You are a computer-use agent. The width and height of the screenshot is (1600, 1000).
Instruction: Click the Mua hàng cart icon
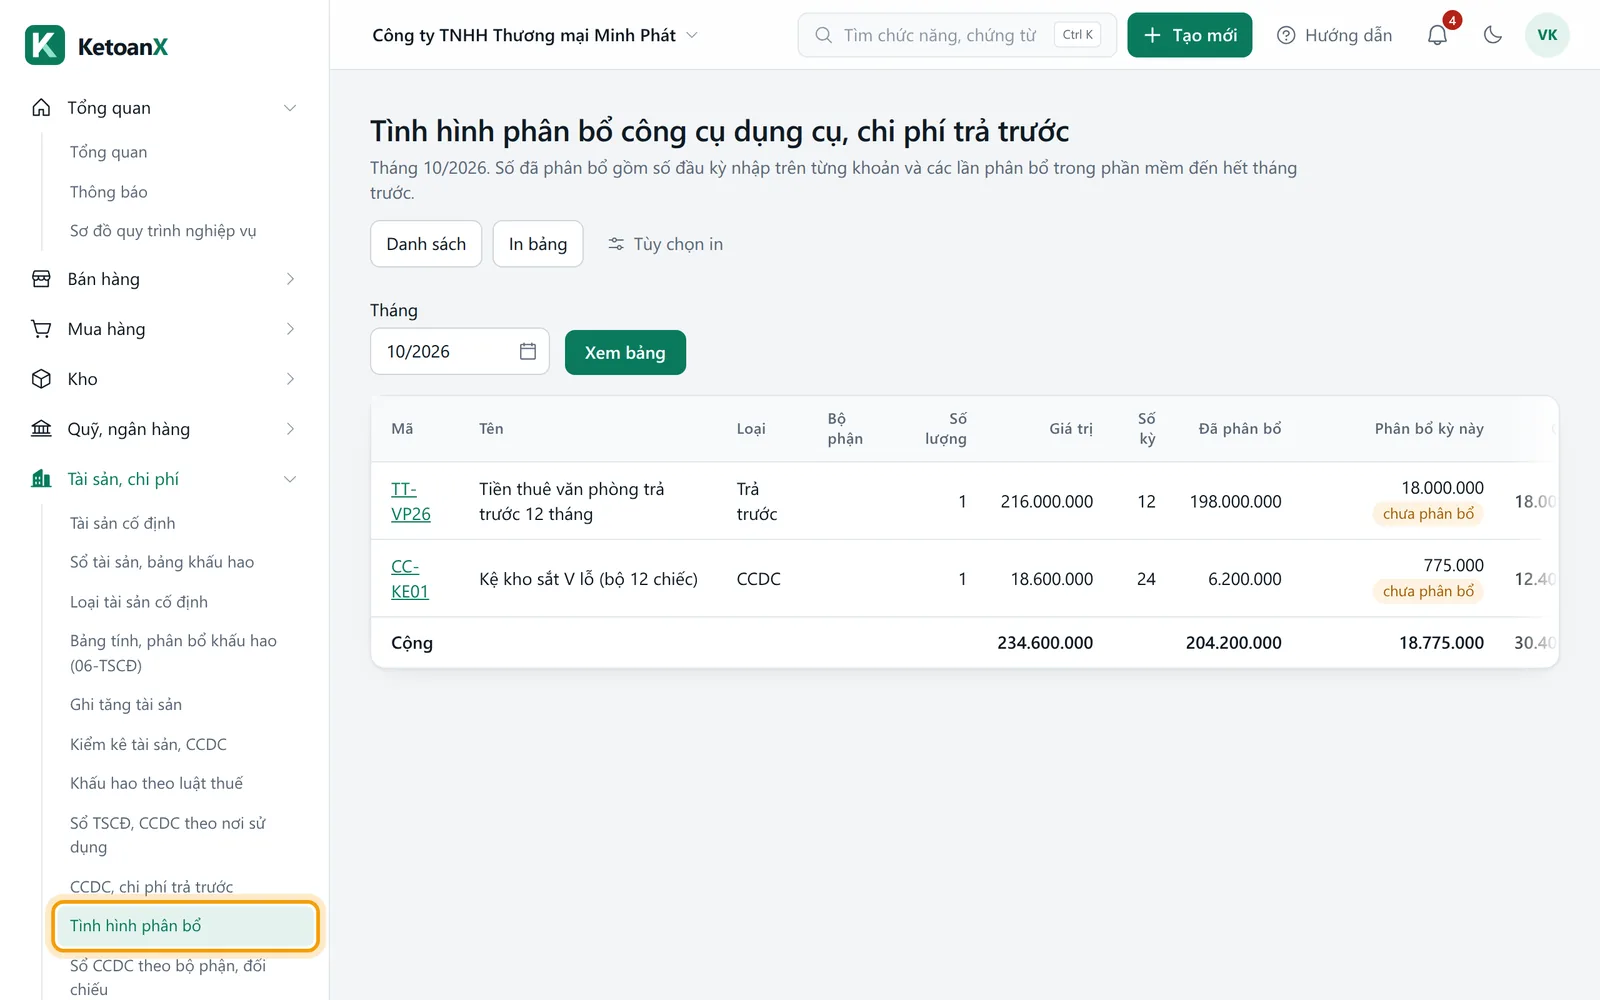click(41, 329)
